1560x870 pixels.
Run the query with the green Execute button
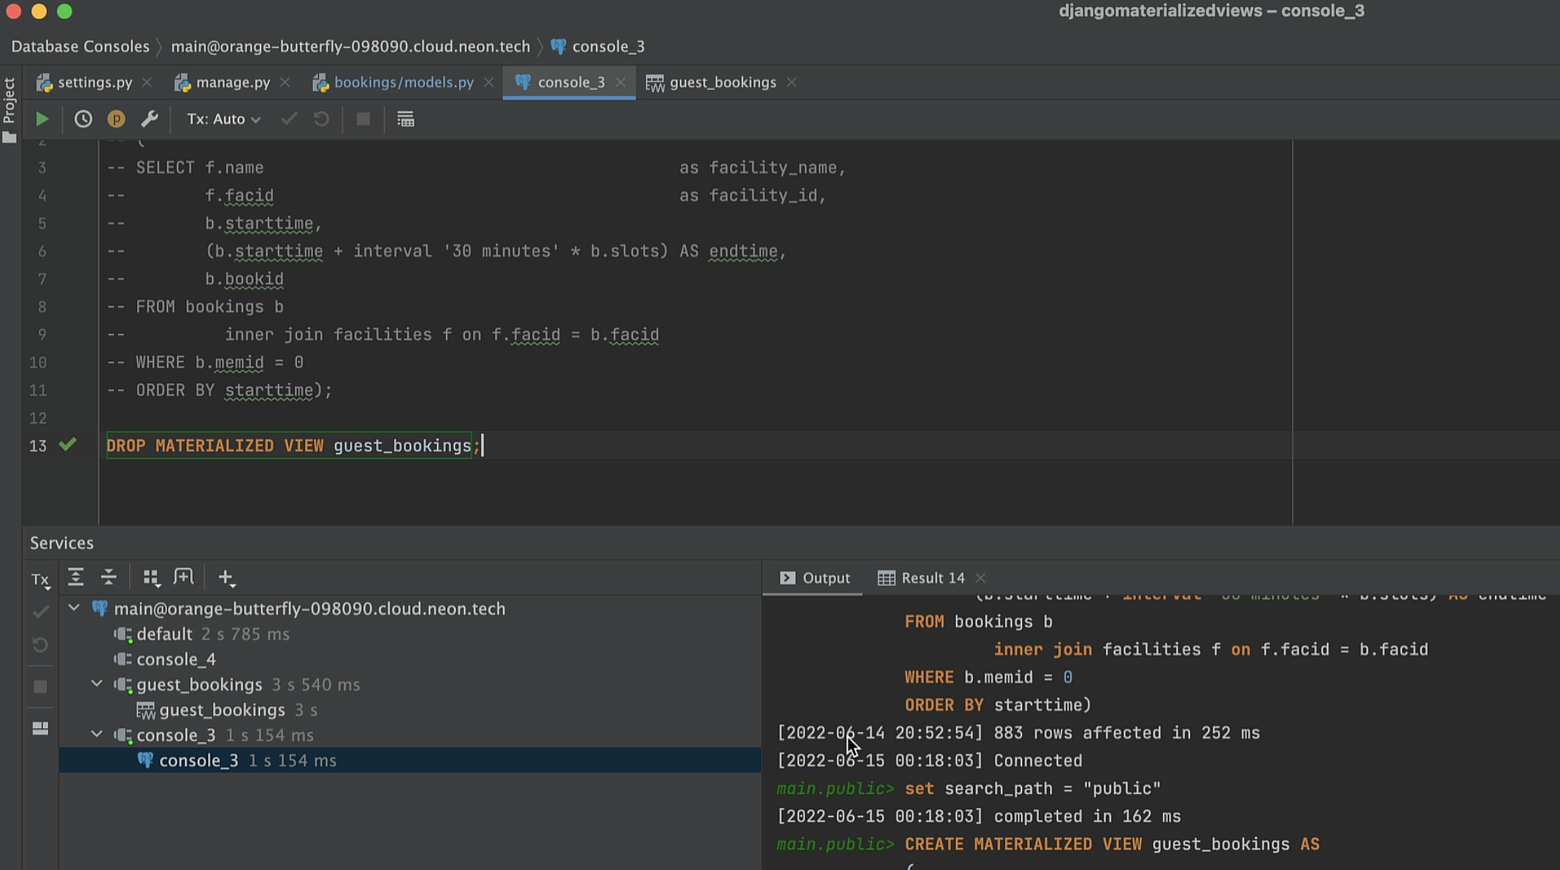coord(42,119)
